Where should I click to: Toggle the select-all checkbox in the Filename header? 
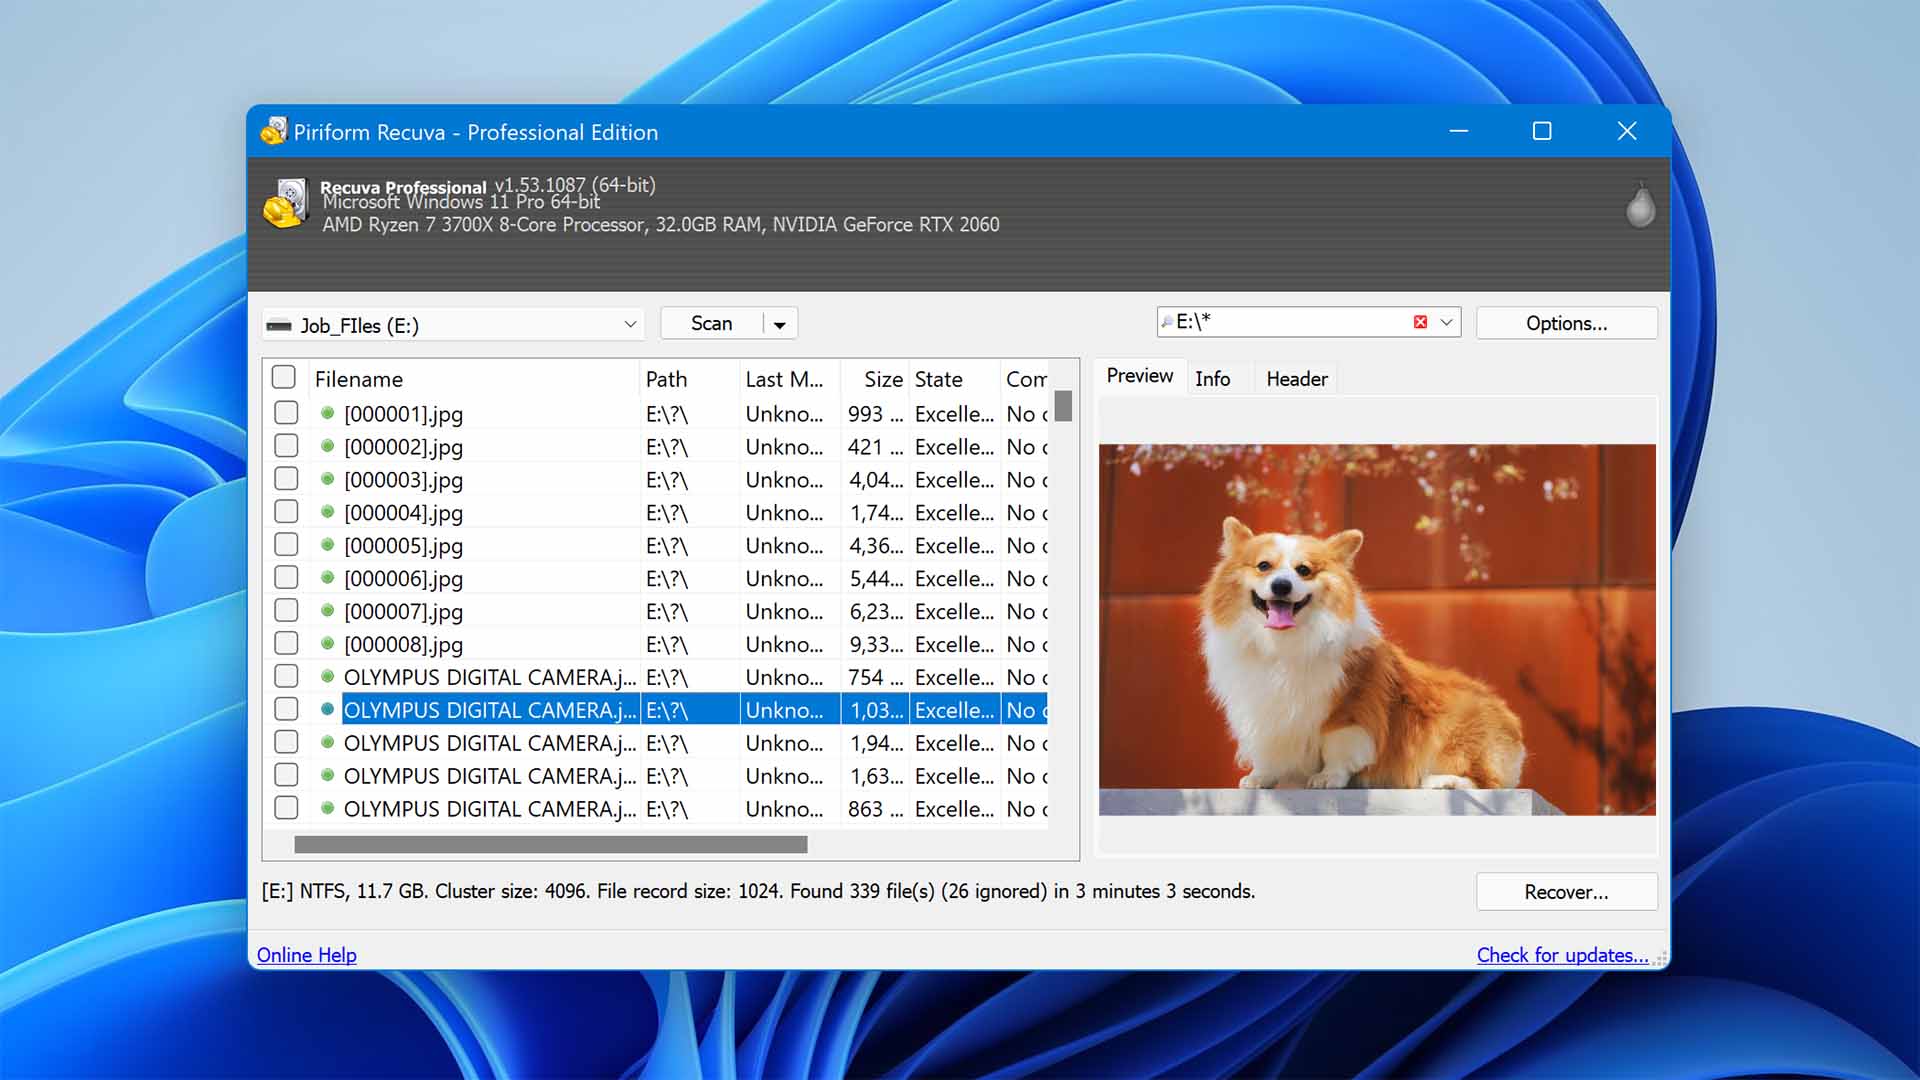pos(284,377)
